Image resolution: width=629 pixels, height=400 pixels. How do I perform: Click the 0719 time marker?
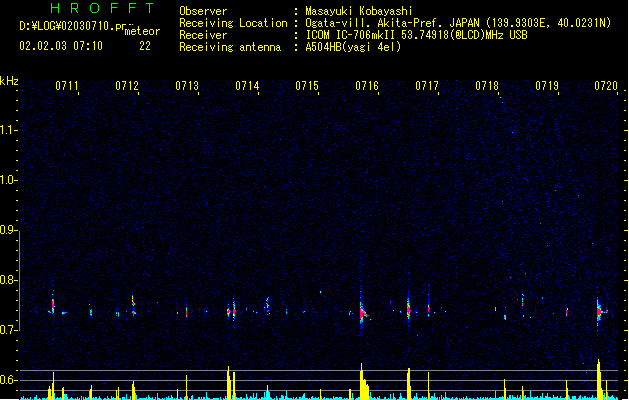point(547,86)
